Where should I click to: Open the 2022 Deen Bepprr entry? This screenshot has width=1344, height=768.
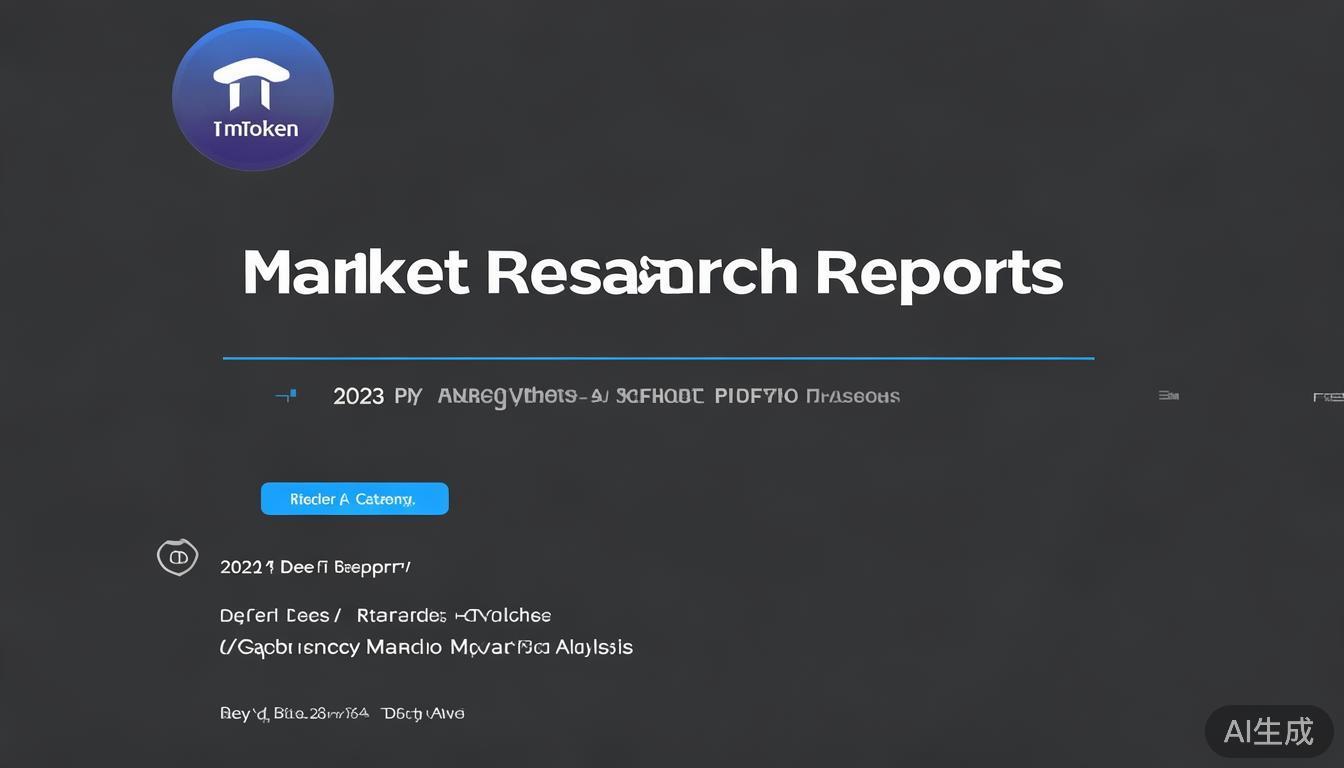click(x=315, y=567)
